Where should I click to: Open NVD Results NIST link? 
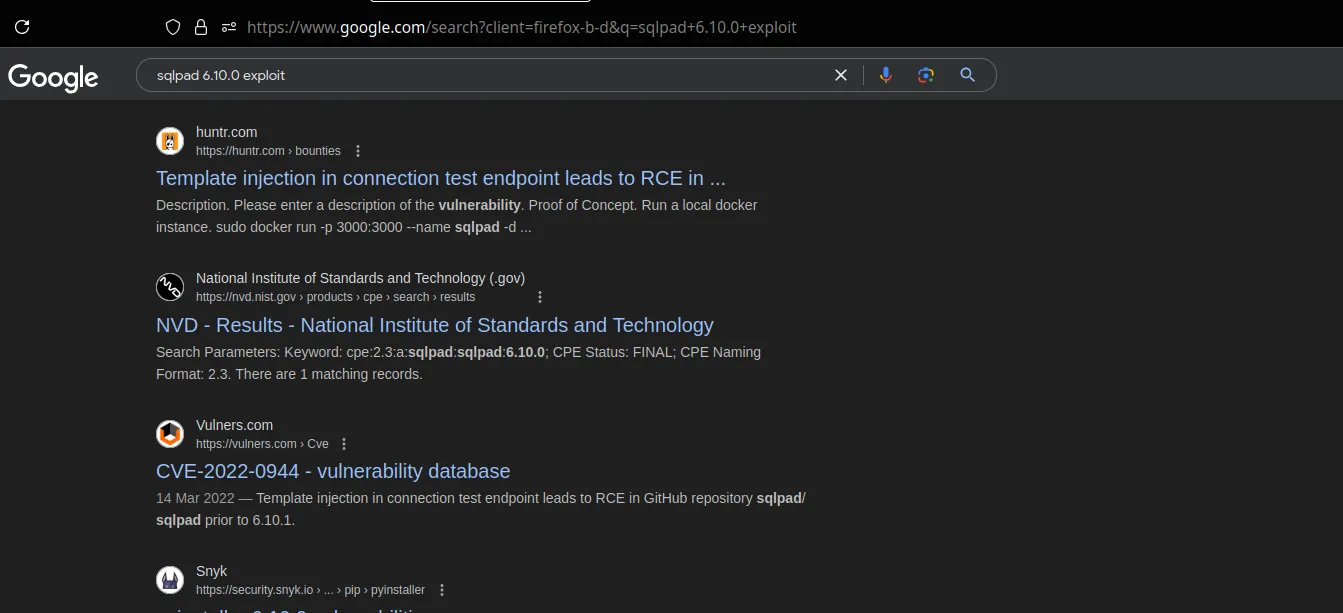(x=435, y=325)
